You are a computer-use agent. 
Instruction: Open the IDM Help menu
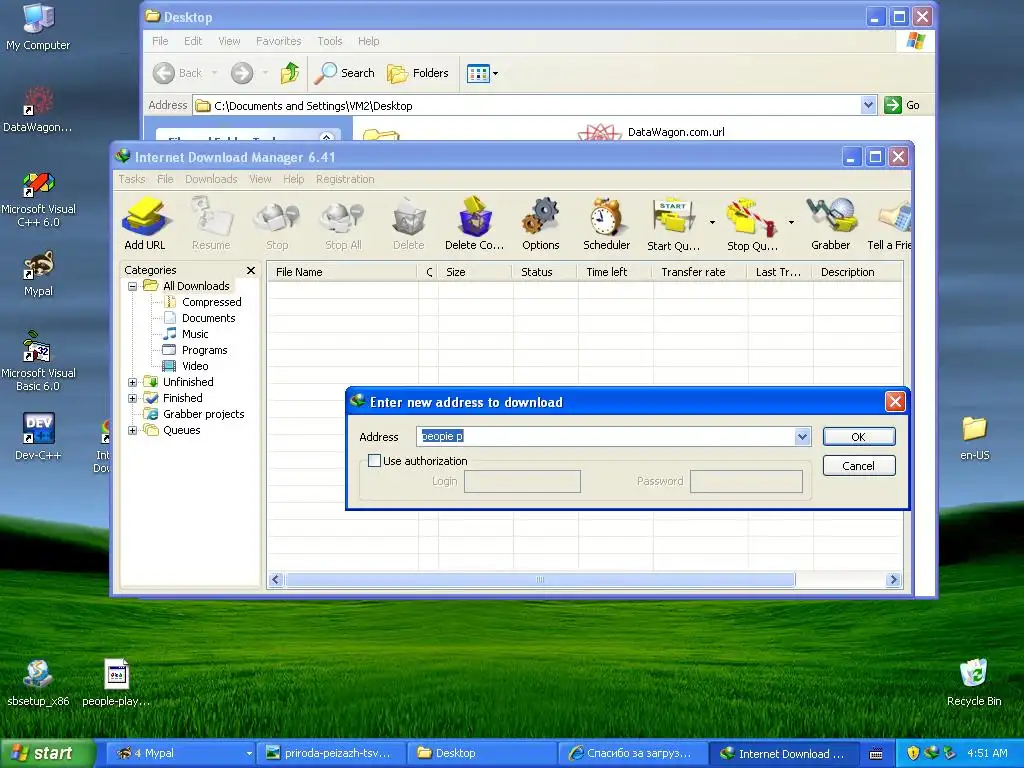click(x=293, y=179)
